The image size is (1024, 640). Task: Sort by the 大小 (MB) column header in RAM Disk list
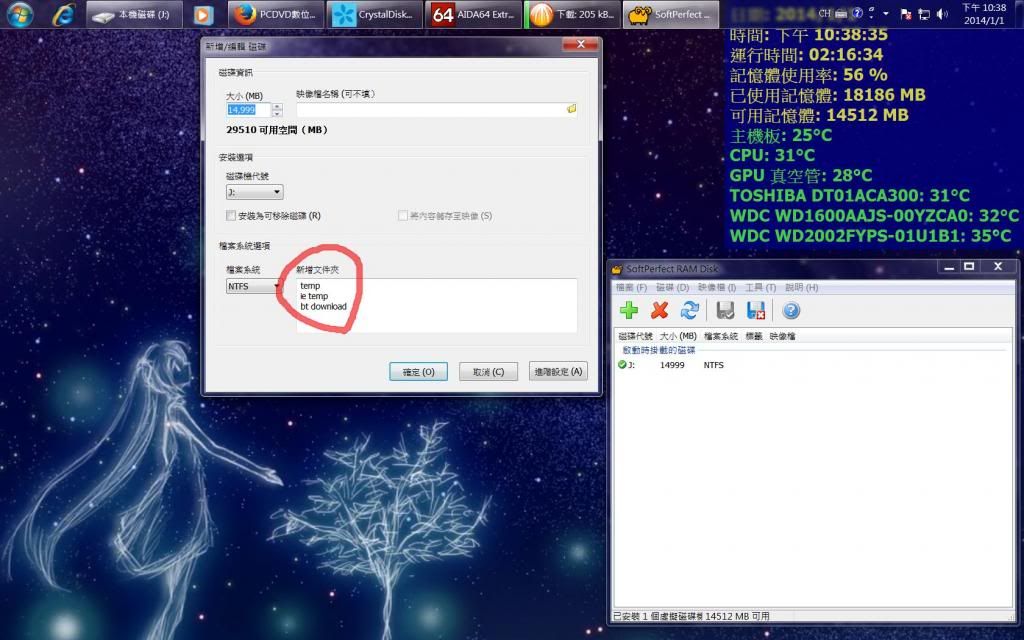pyautogui.click(x=678, y=336)
